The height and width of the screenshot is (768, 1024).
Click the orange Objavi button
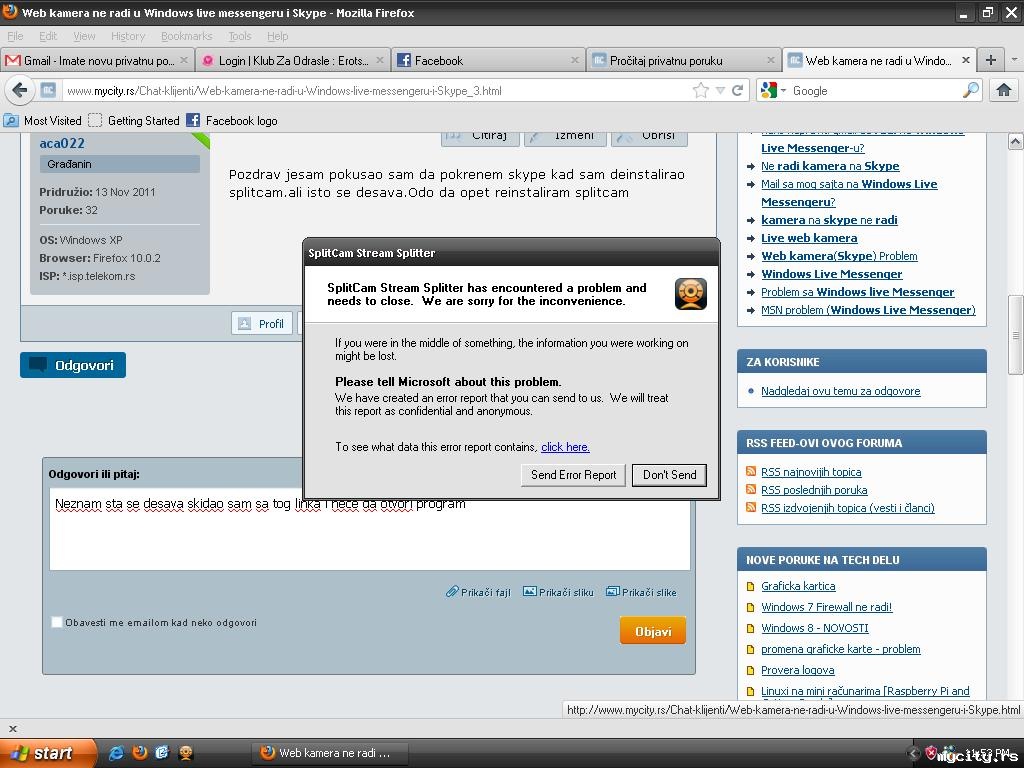[x=652, y=631]
